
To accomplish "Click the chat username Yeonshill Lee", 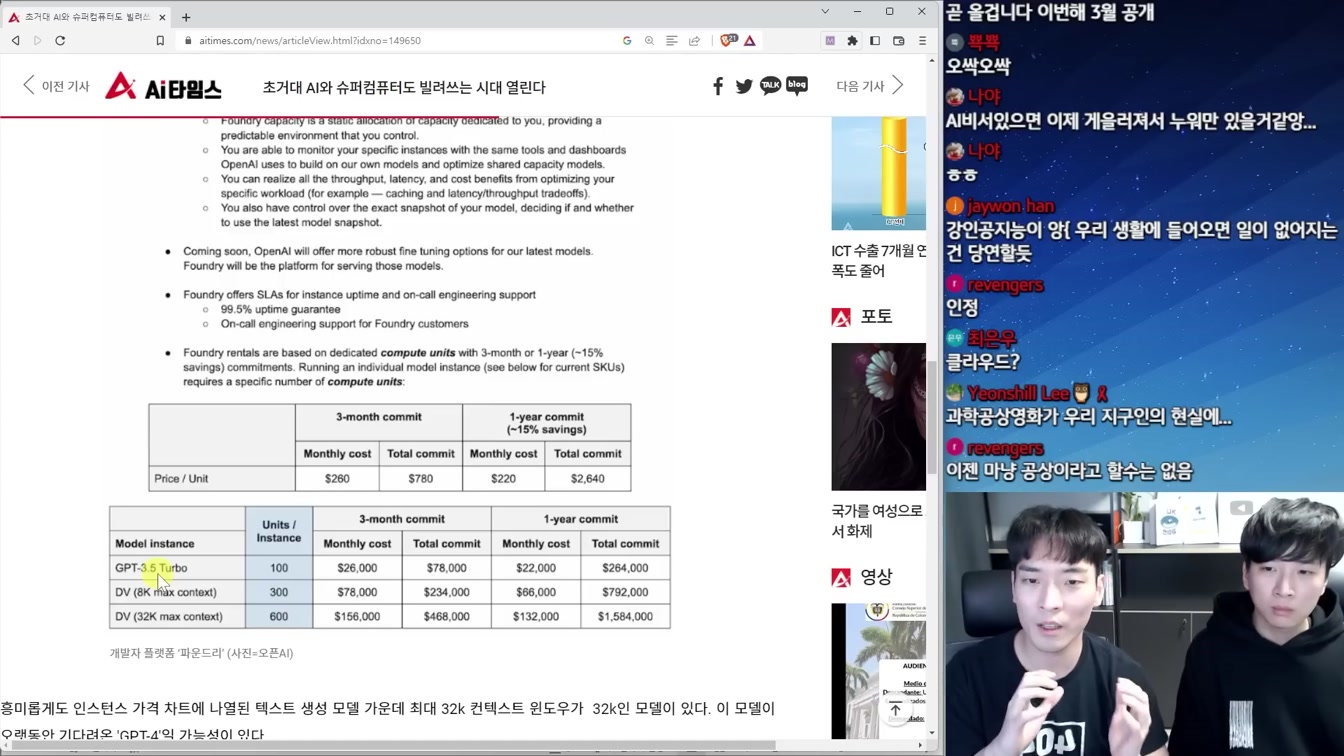I will click(x=1018, y=393).
